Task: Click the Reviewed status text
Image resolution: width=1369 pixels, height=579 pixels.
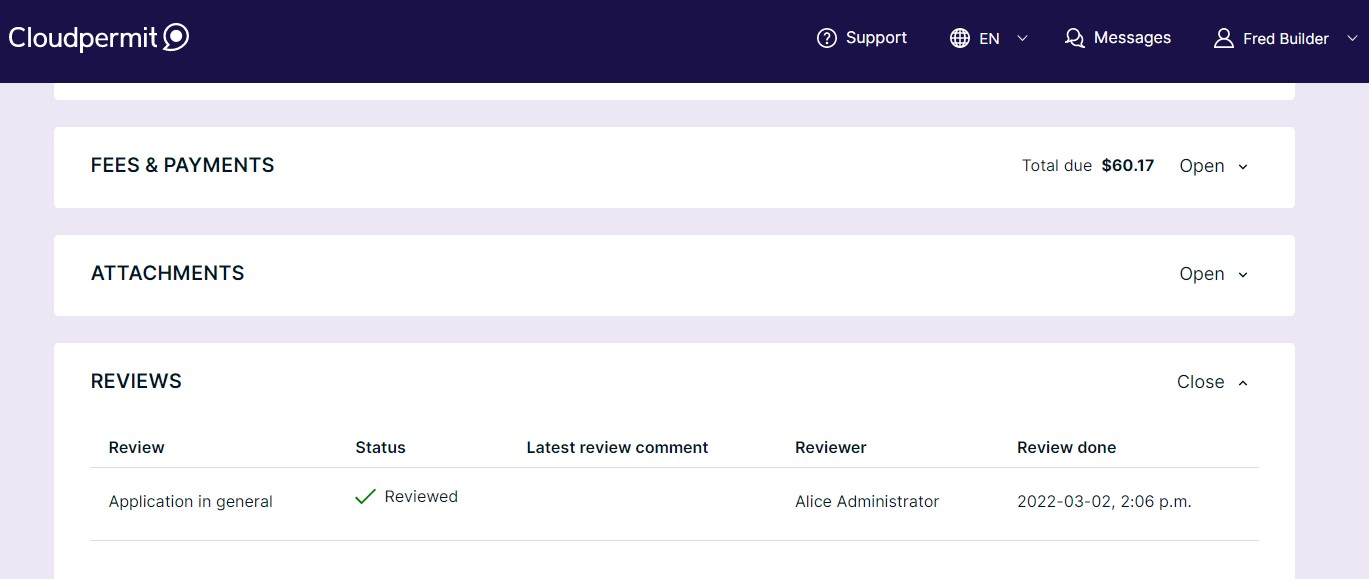Action: [421, 496]
